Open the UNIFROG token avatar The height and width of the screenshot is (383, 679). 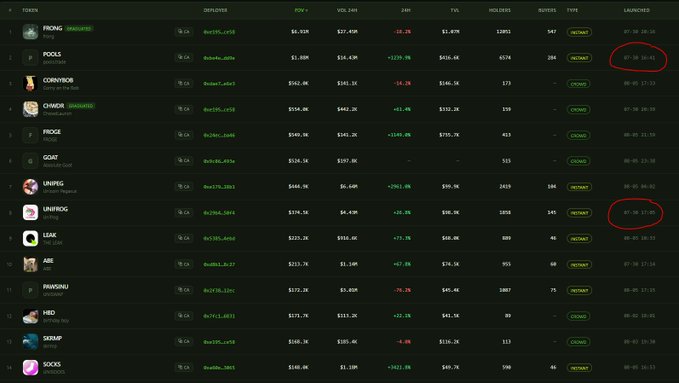coord(30,213)
